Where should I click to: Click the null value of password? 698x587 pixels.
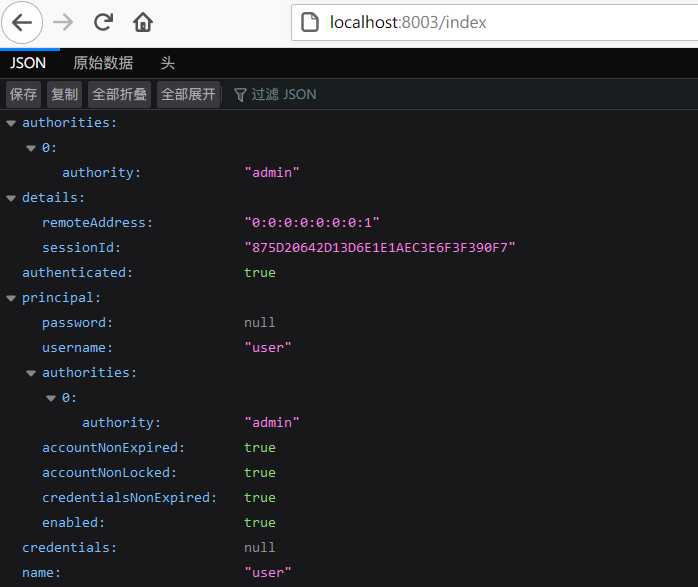tap(260, 323)
